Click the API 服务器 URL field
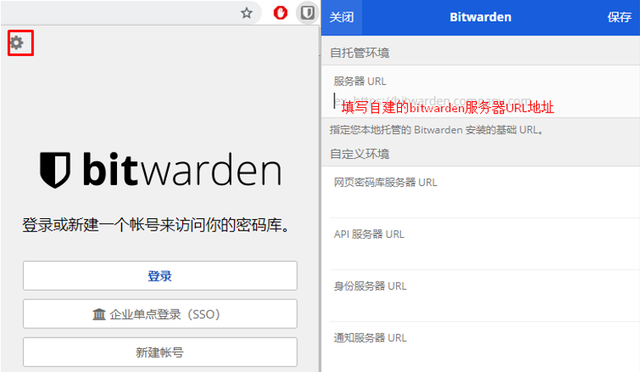This screenshot has height=372, width=640. click(x=484, y=244)
